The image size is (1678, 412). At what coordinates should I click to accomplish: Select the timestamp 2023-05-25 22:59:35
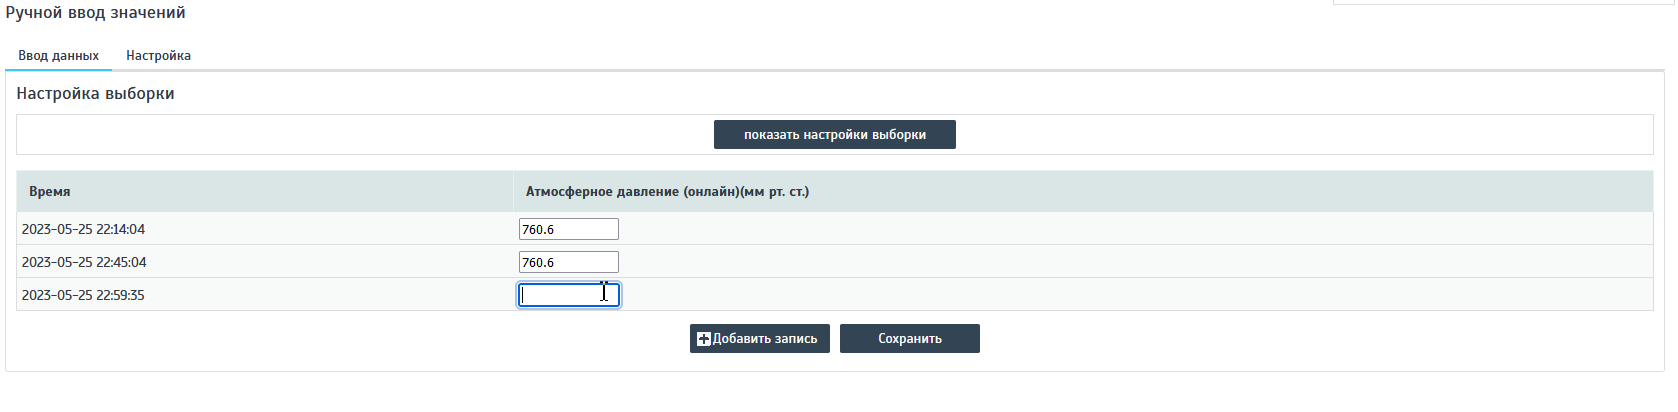83,296
